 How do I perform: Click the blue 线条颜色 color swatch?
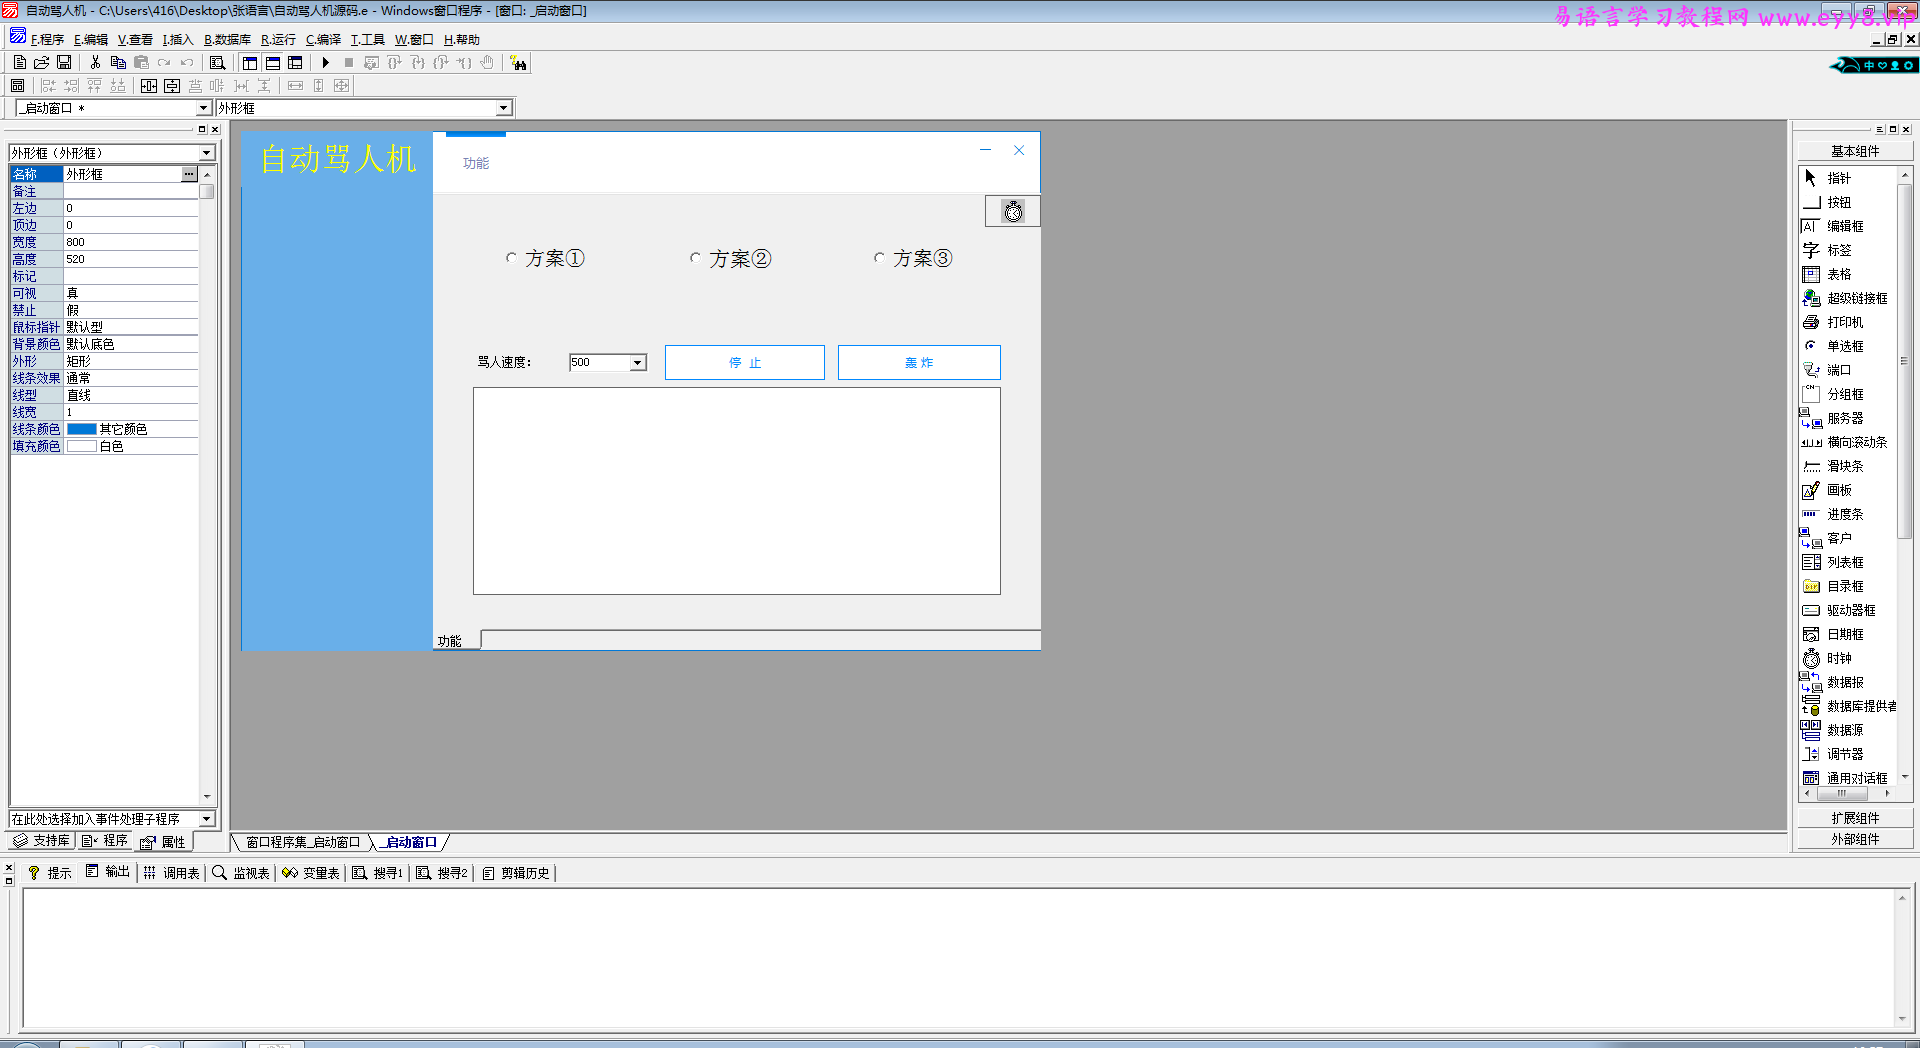click(x=82, y=429)
